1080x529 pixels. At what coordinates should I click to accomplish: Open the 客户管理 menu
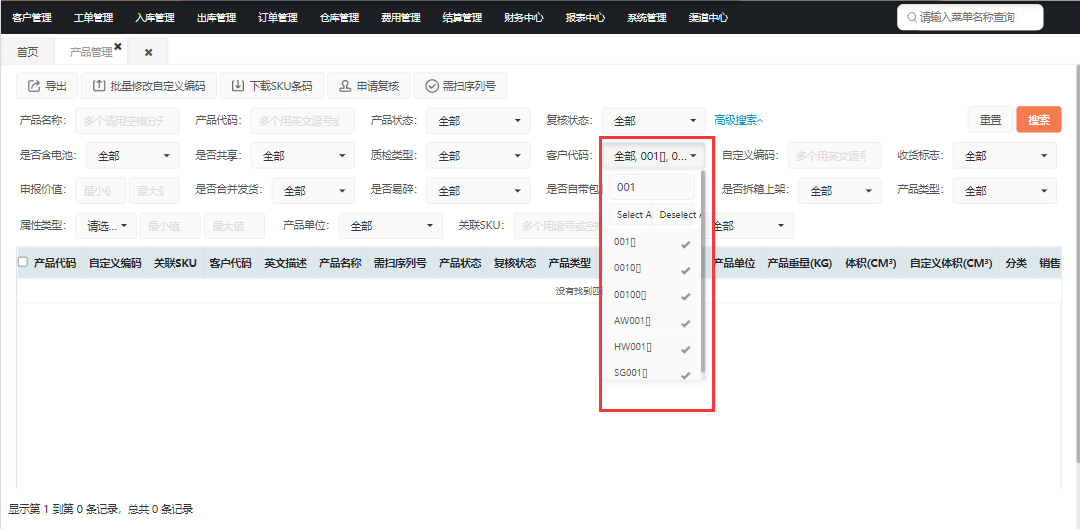pyautogui.click(x=32, y=17)
